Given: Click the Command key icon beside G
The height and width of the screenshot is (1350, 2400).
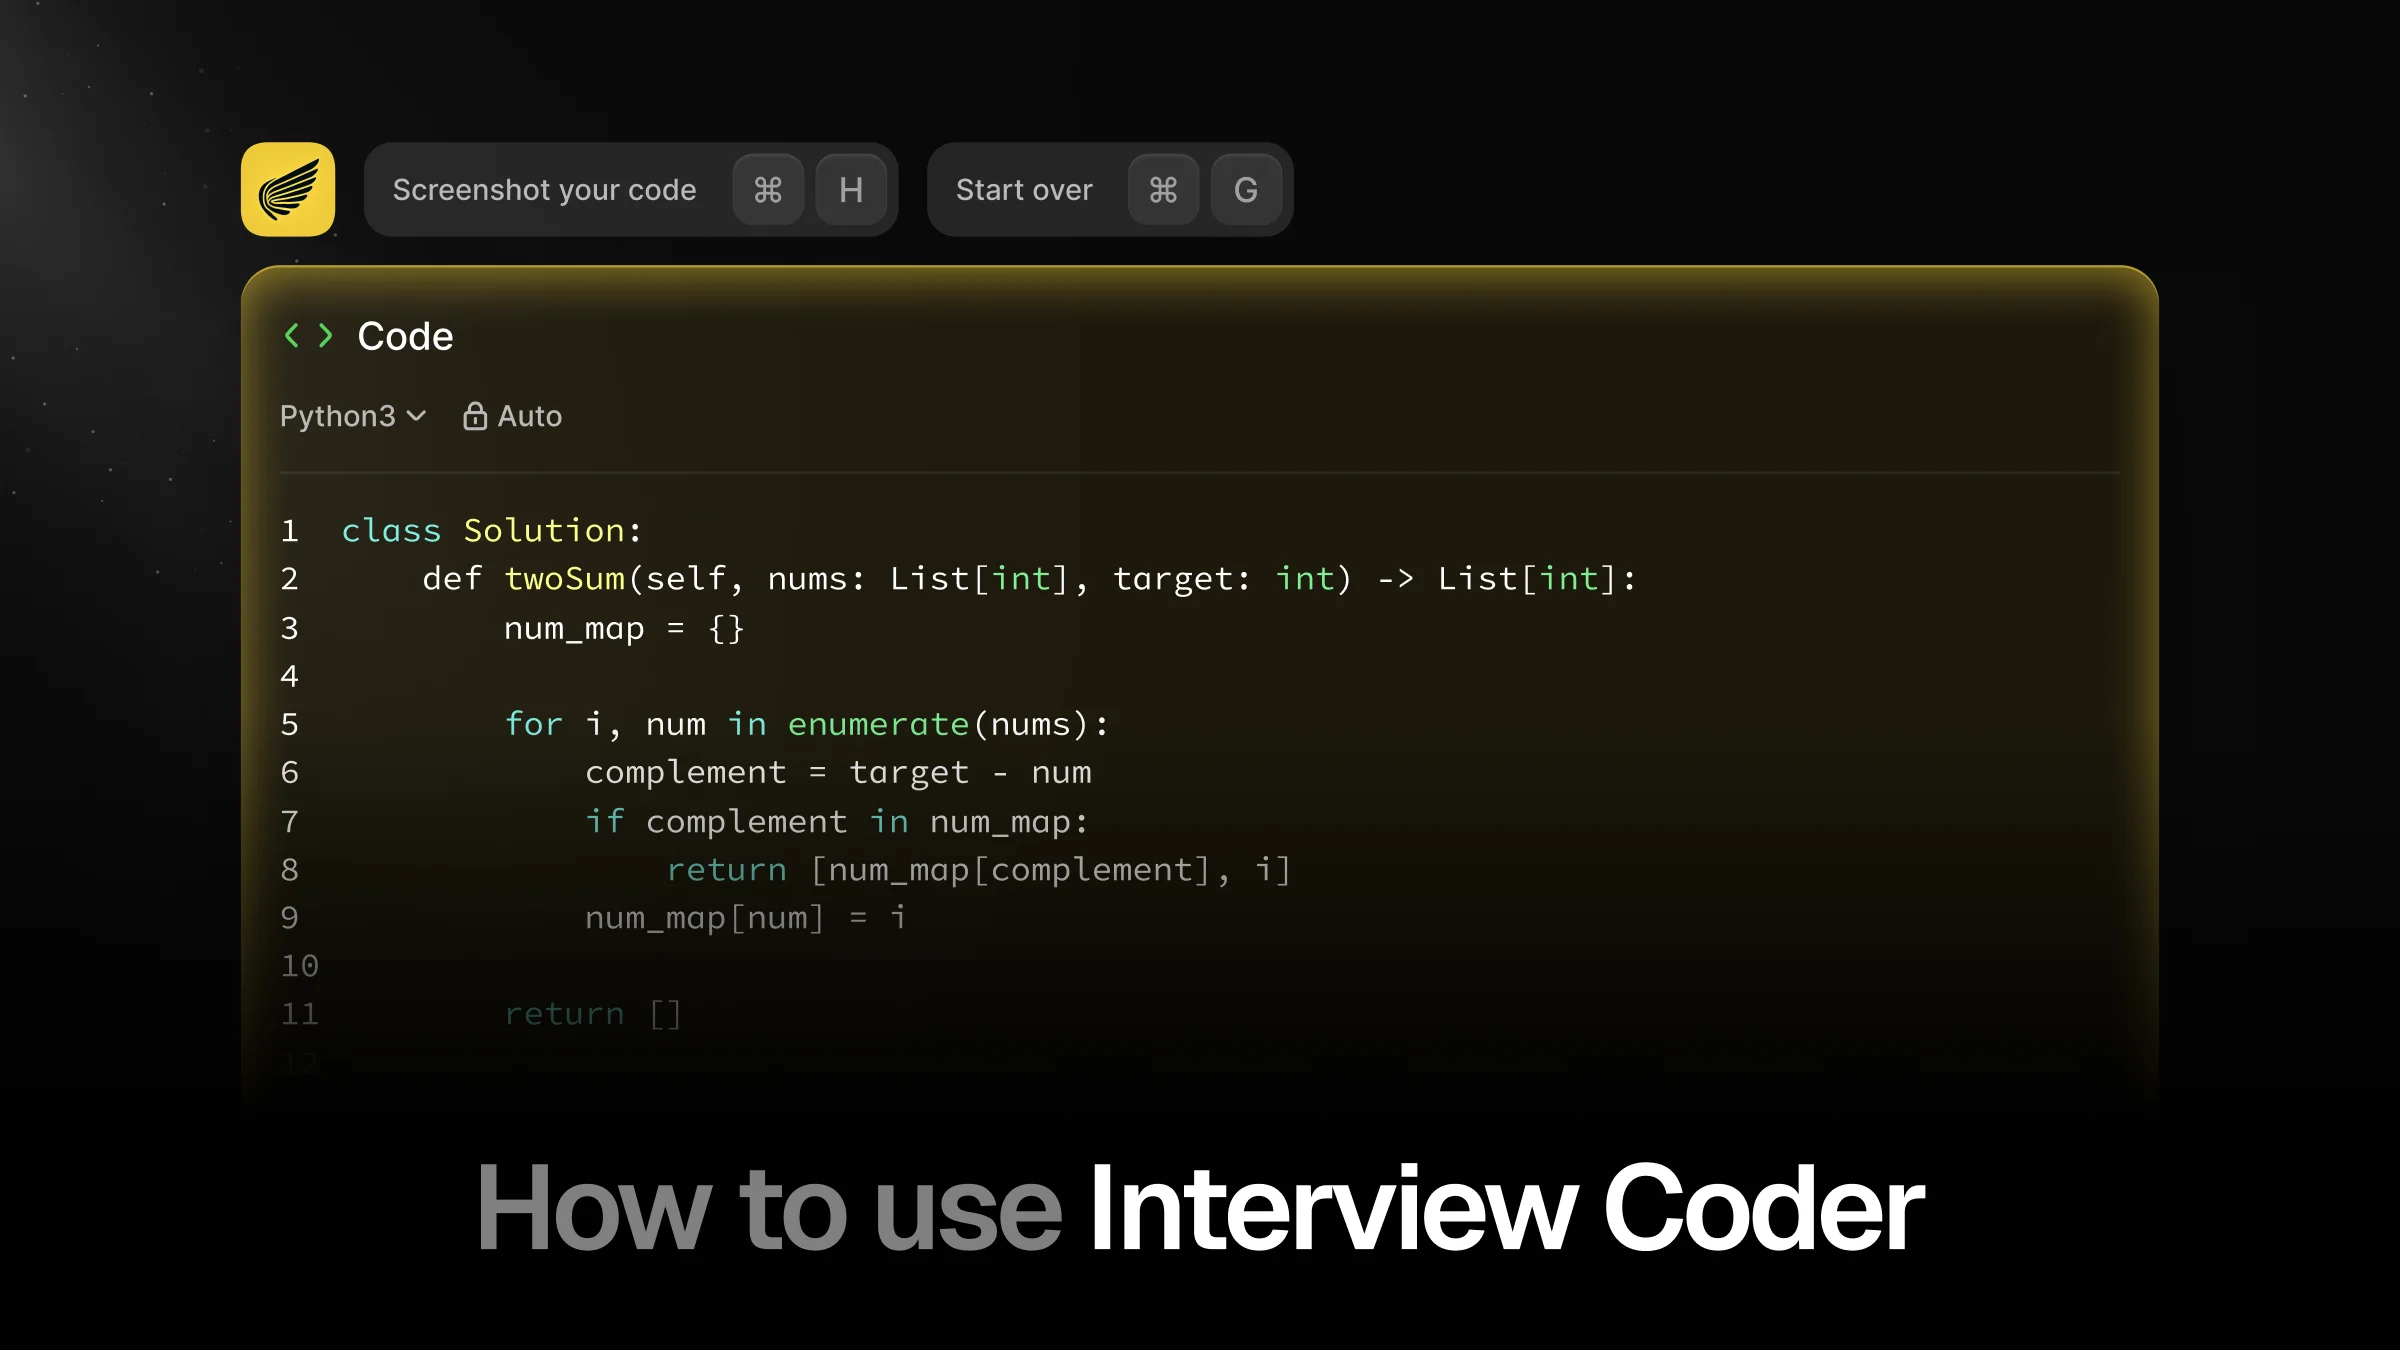Looking at the screenshot, I should (x=1163, y=190).
